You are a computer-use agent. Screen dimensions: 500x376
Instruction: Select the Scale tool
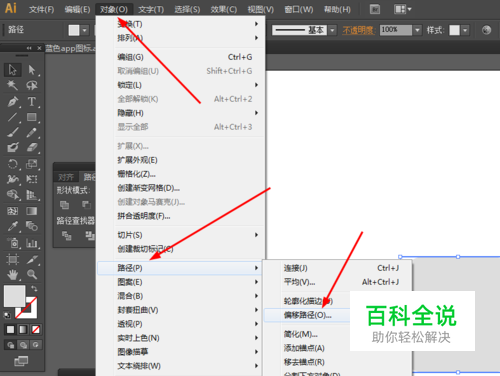tap(32, 164)
